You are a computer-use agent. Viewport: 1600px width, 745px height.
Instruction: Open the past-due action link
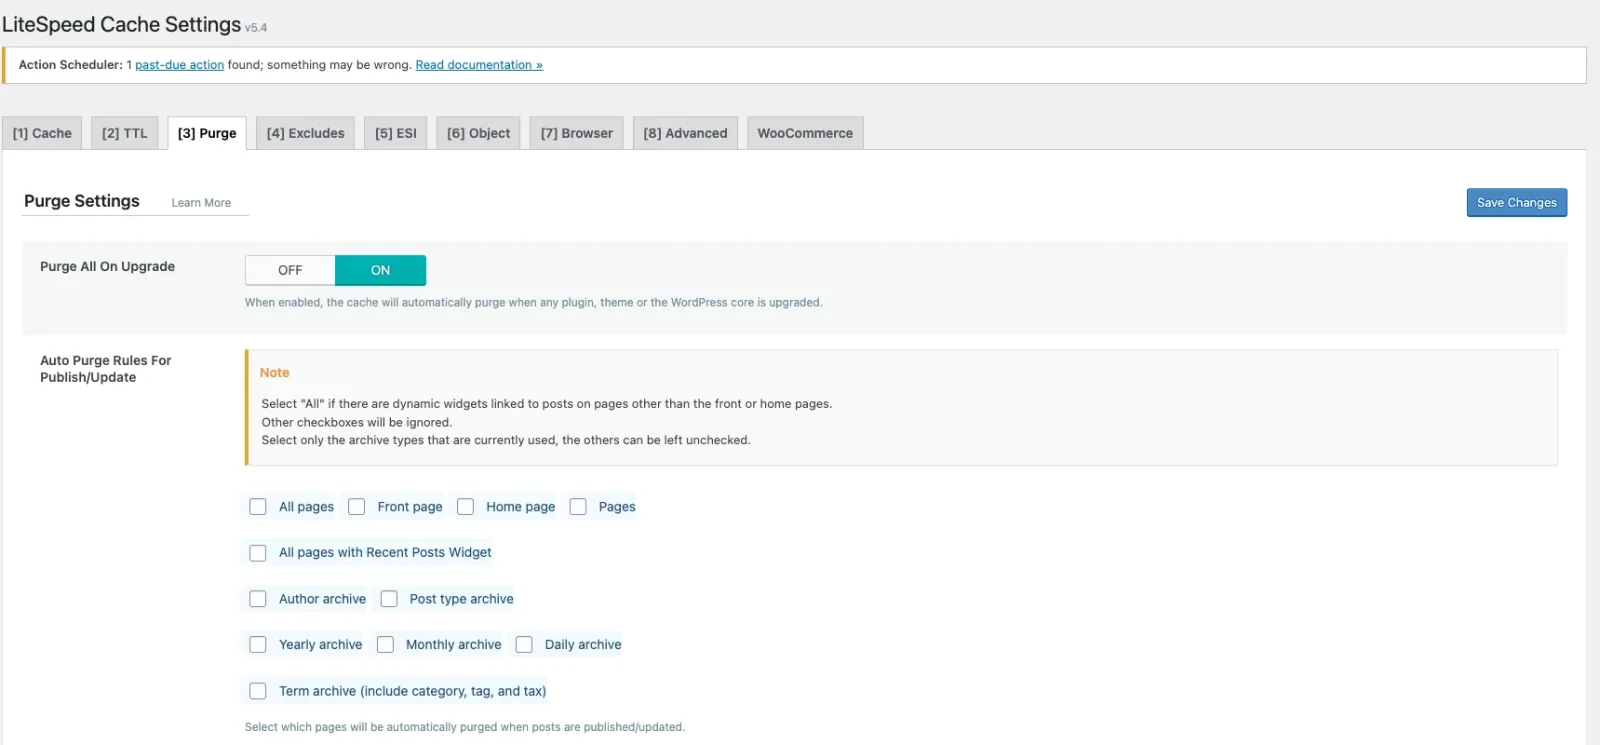(179, 65)
